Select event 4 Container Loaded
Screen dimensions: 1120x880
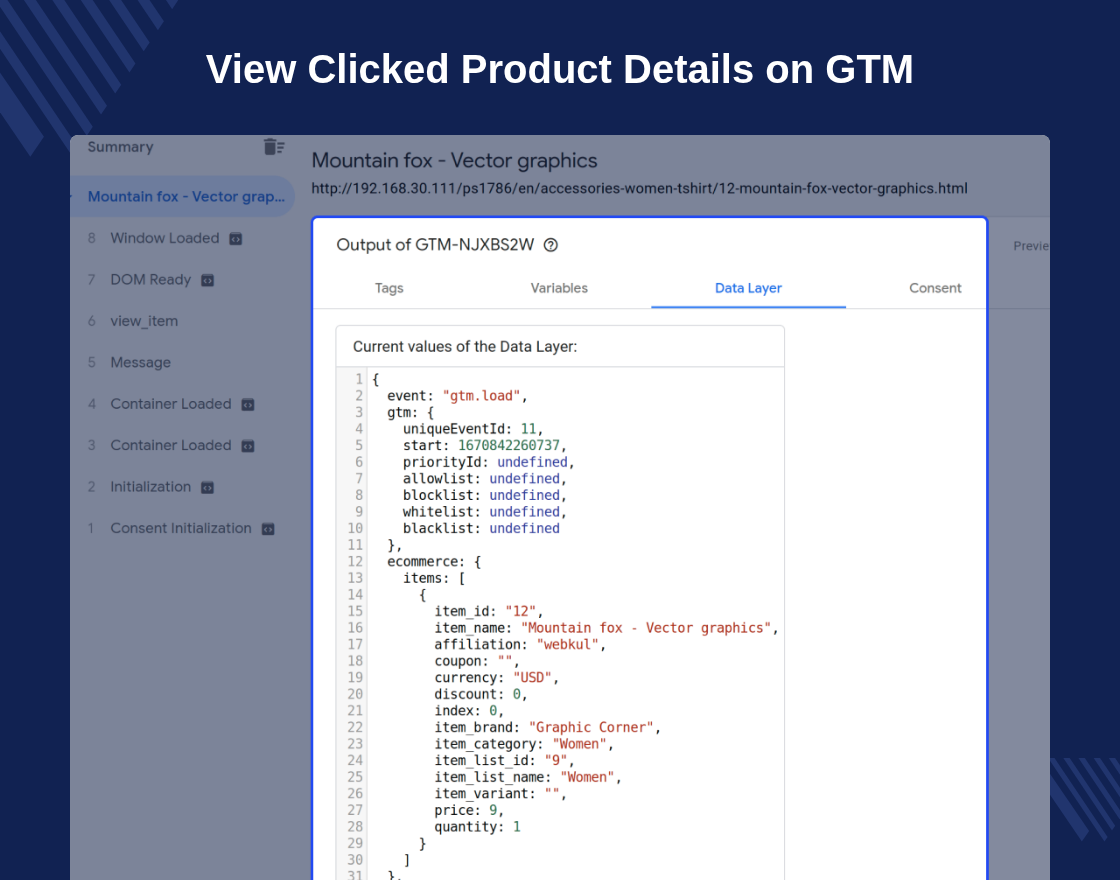coord(171,404)
